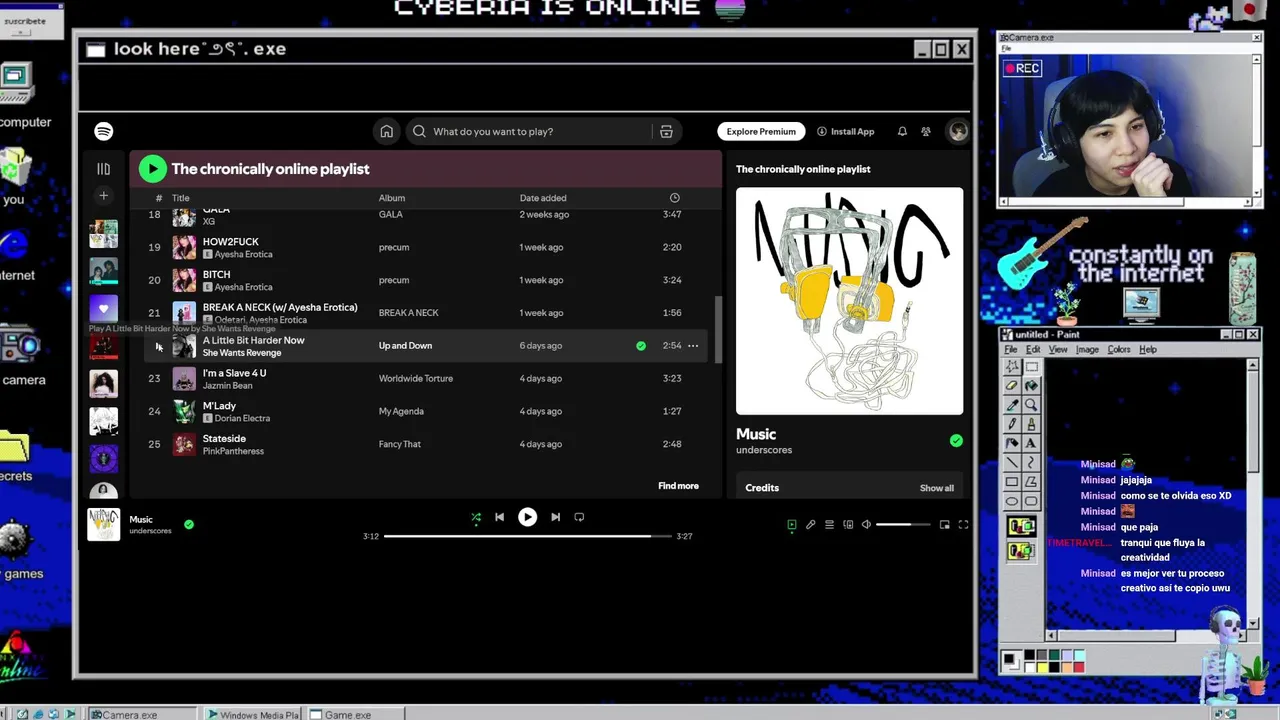Pick the yellow color swatch in Paint

click(1042, 667)
